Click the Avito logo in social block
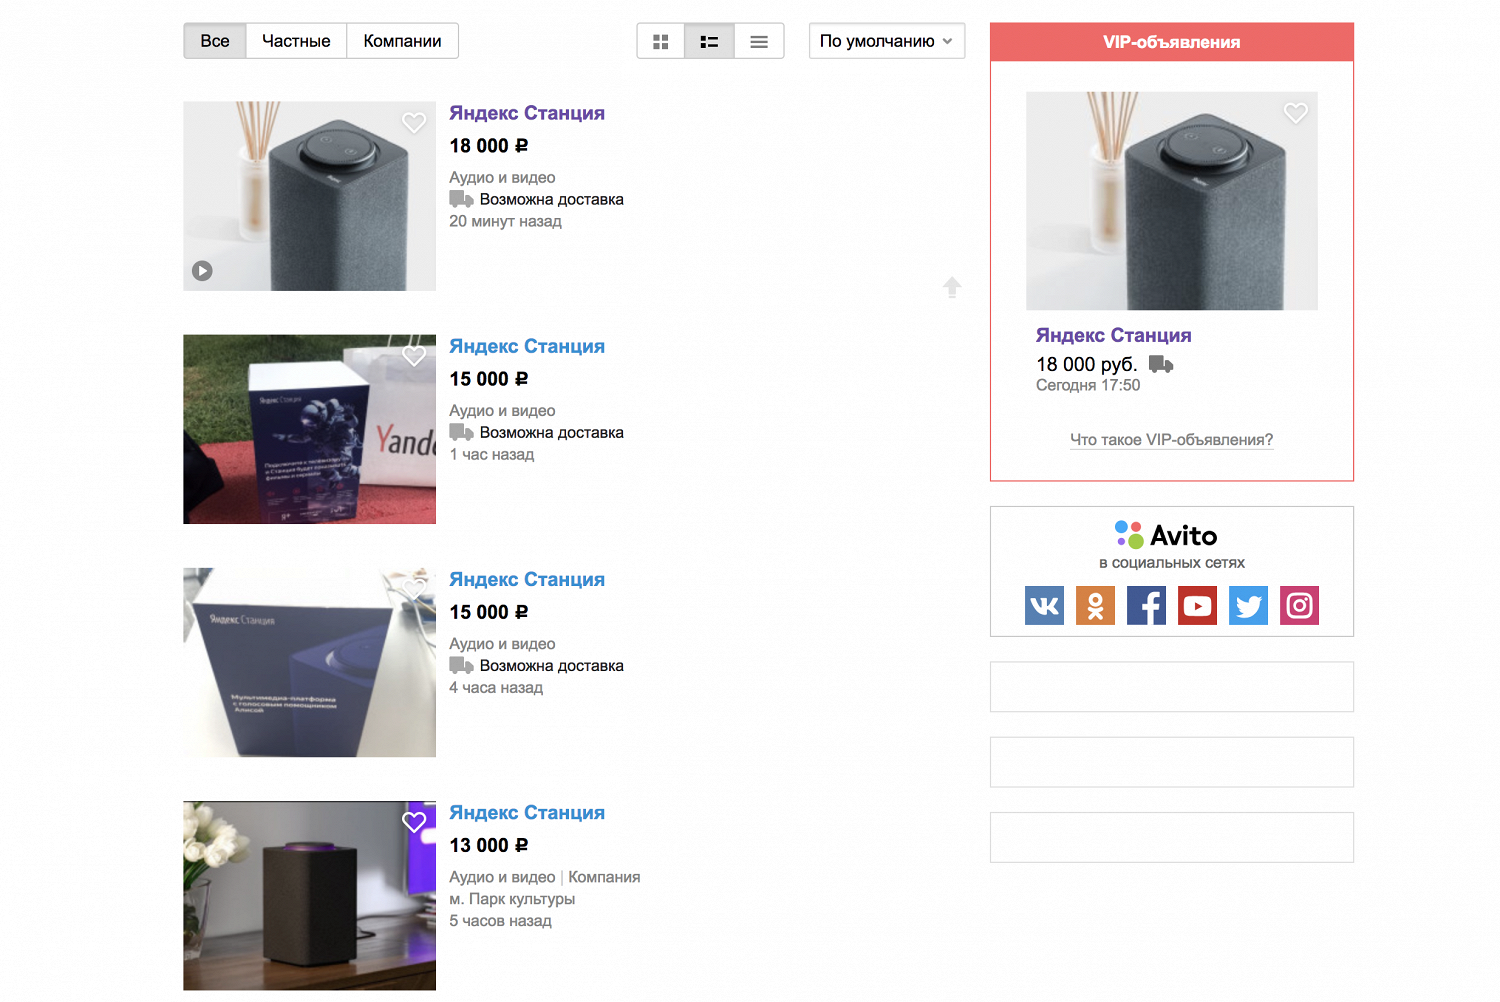 click(x=1166, y=535)
